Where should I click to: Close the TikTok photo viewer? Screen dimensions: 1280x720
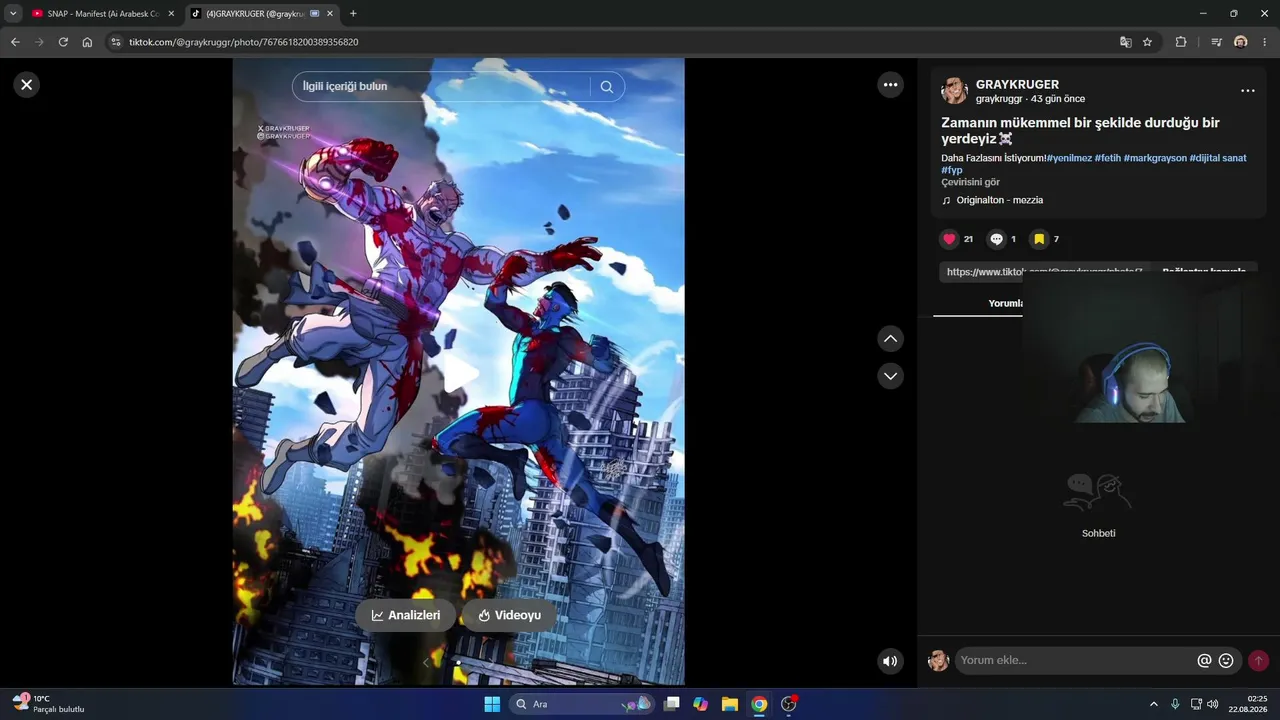[27, 85]
